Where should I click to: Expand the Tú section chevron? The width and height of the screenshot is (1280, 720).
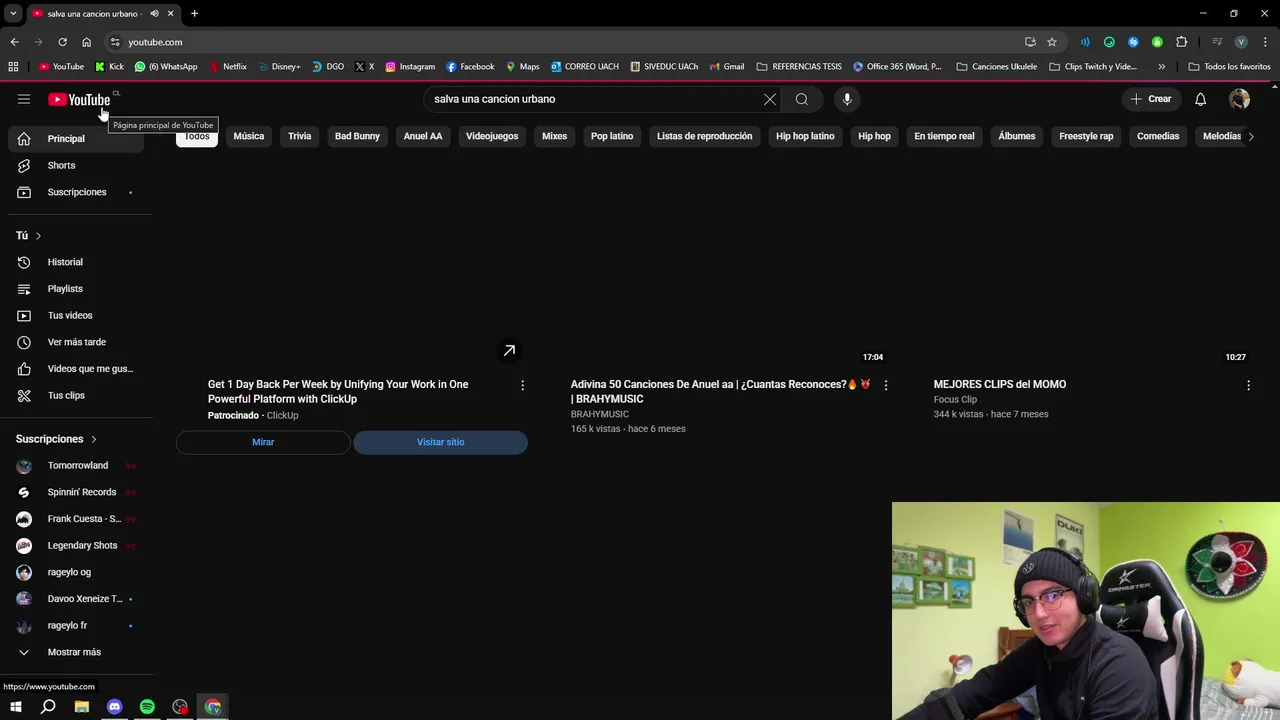click(x=38, y=236)
